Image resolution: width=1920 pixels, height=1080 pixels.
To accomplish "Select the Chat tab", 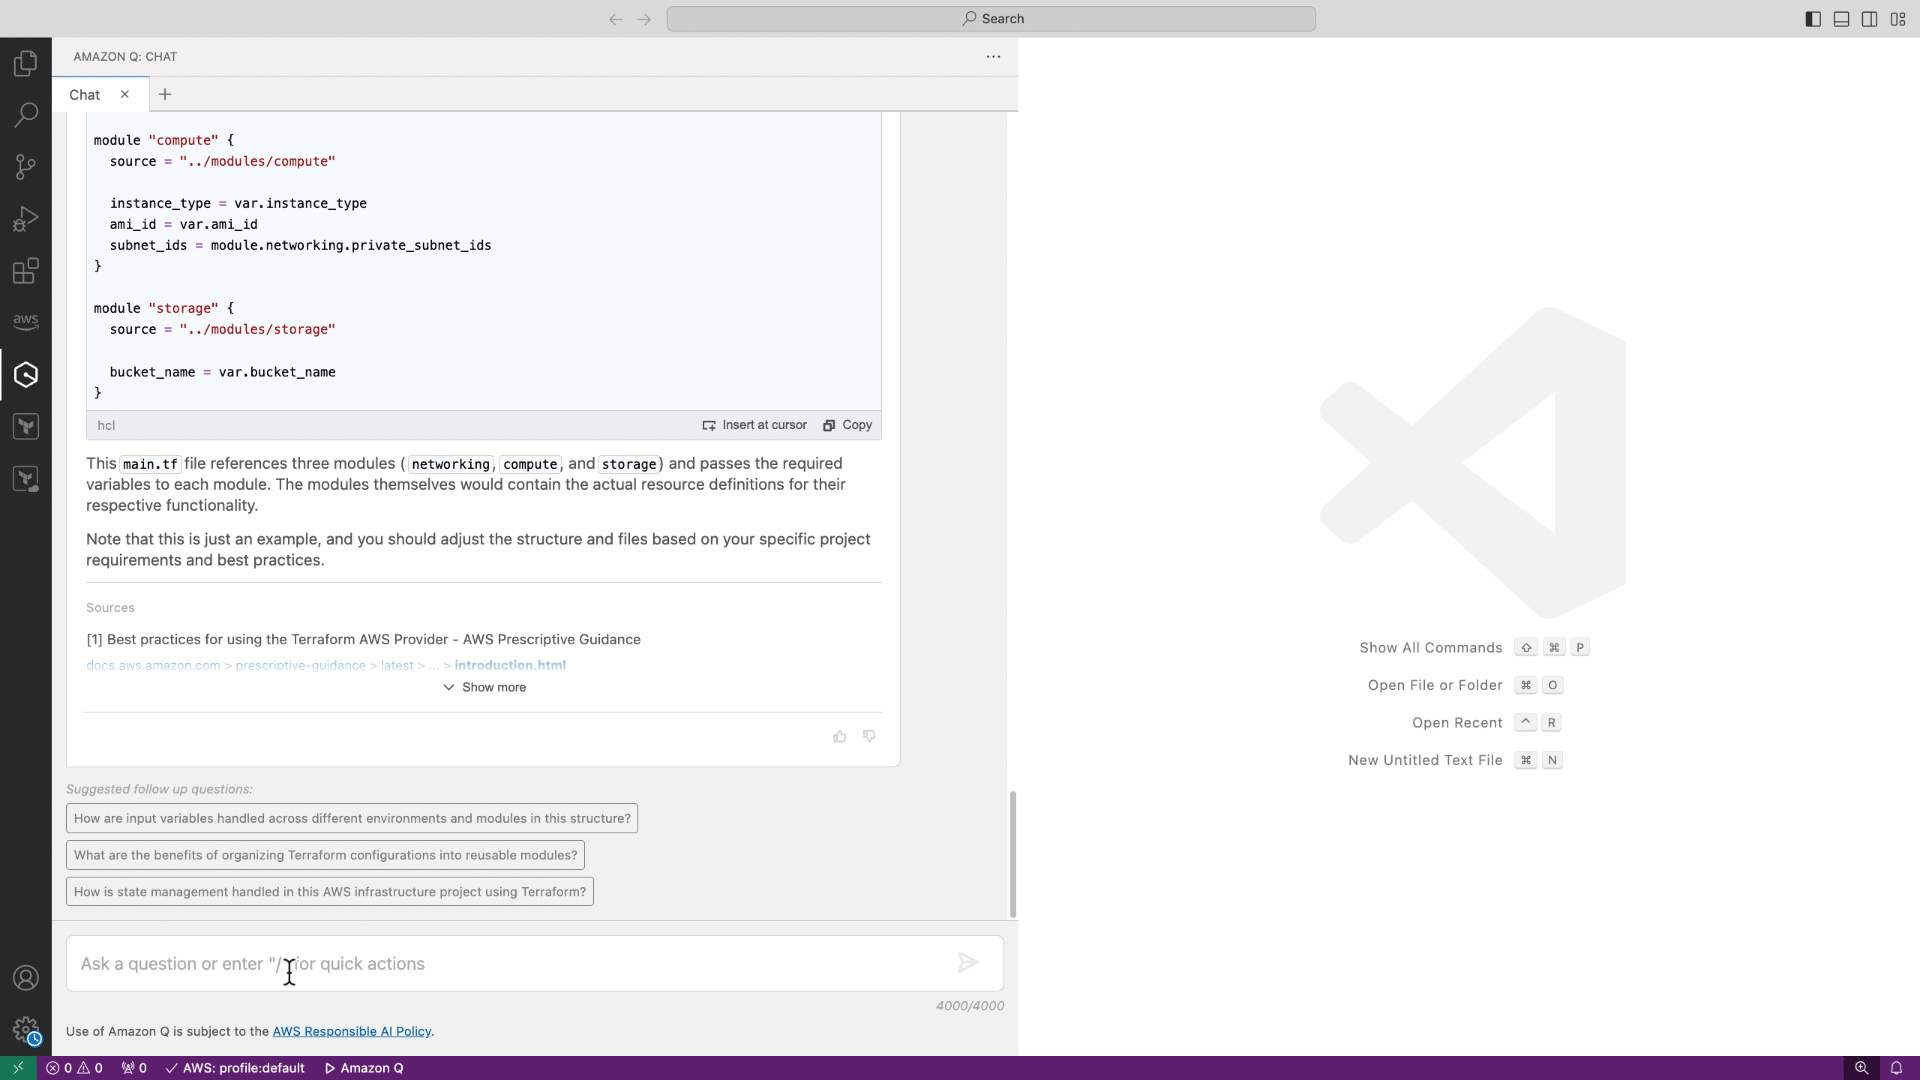I will 85,95.
